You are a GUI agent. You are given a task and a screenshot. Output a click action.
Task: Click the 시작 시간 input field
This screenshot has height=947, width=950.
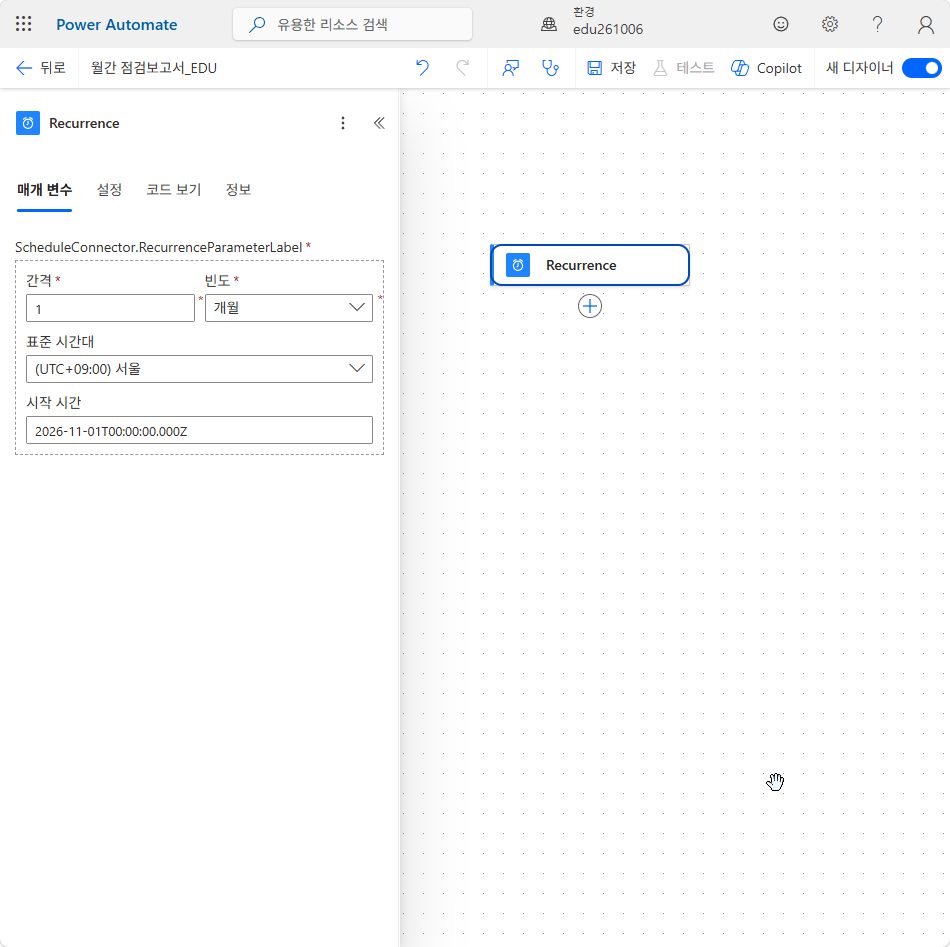[x=199, y=430]
